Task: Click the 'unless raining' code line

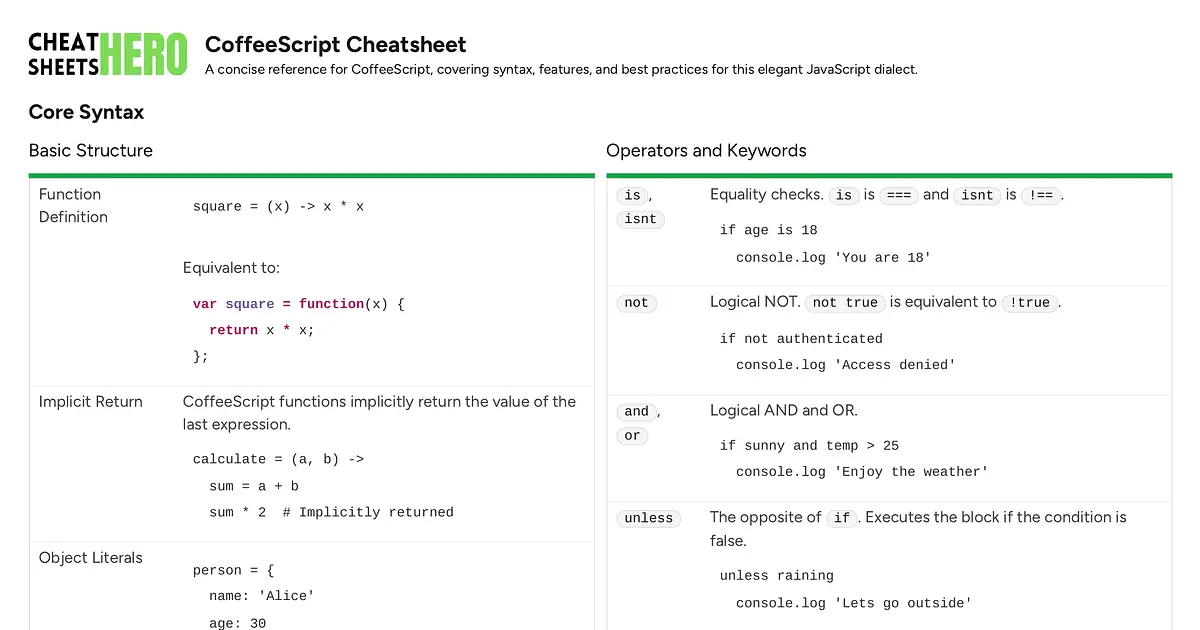Action: (x=776, y=576)
